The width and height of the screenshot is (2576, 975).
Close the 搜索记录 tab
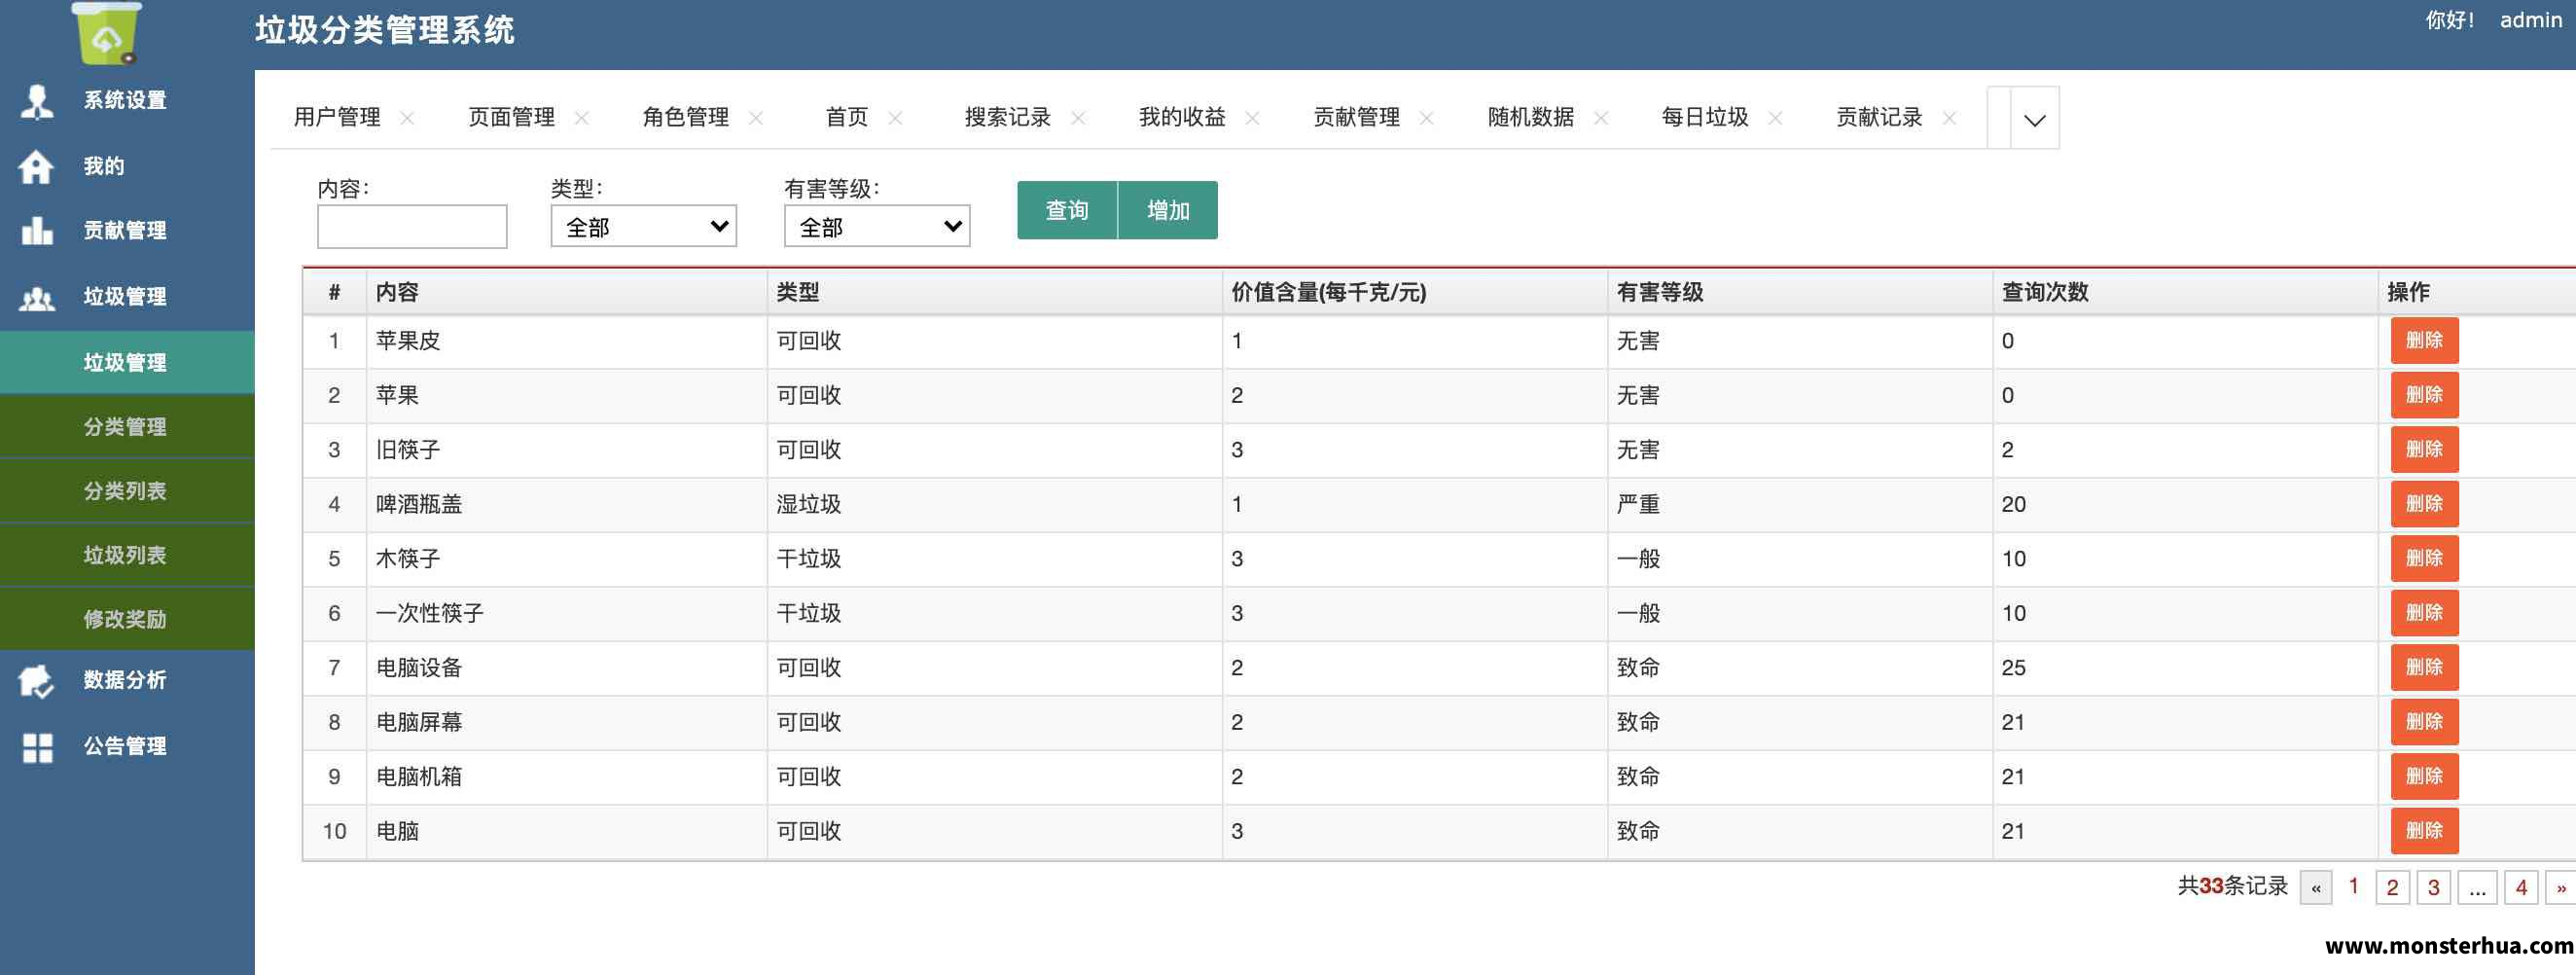[x=1078, y=118]
